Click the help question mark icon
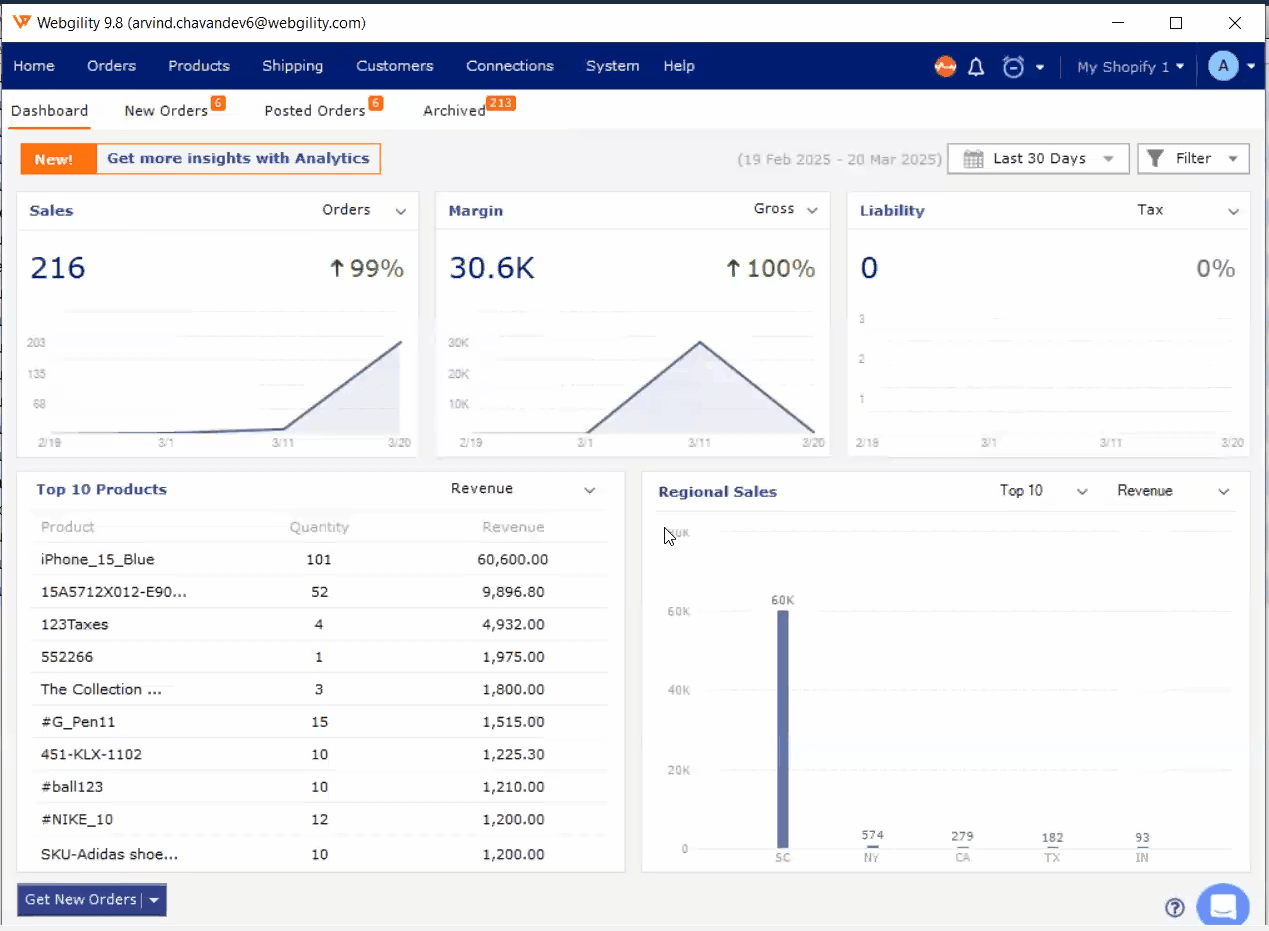 [1175, 908]
